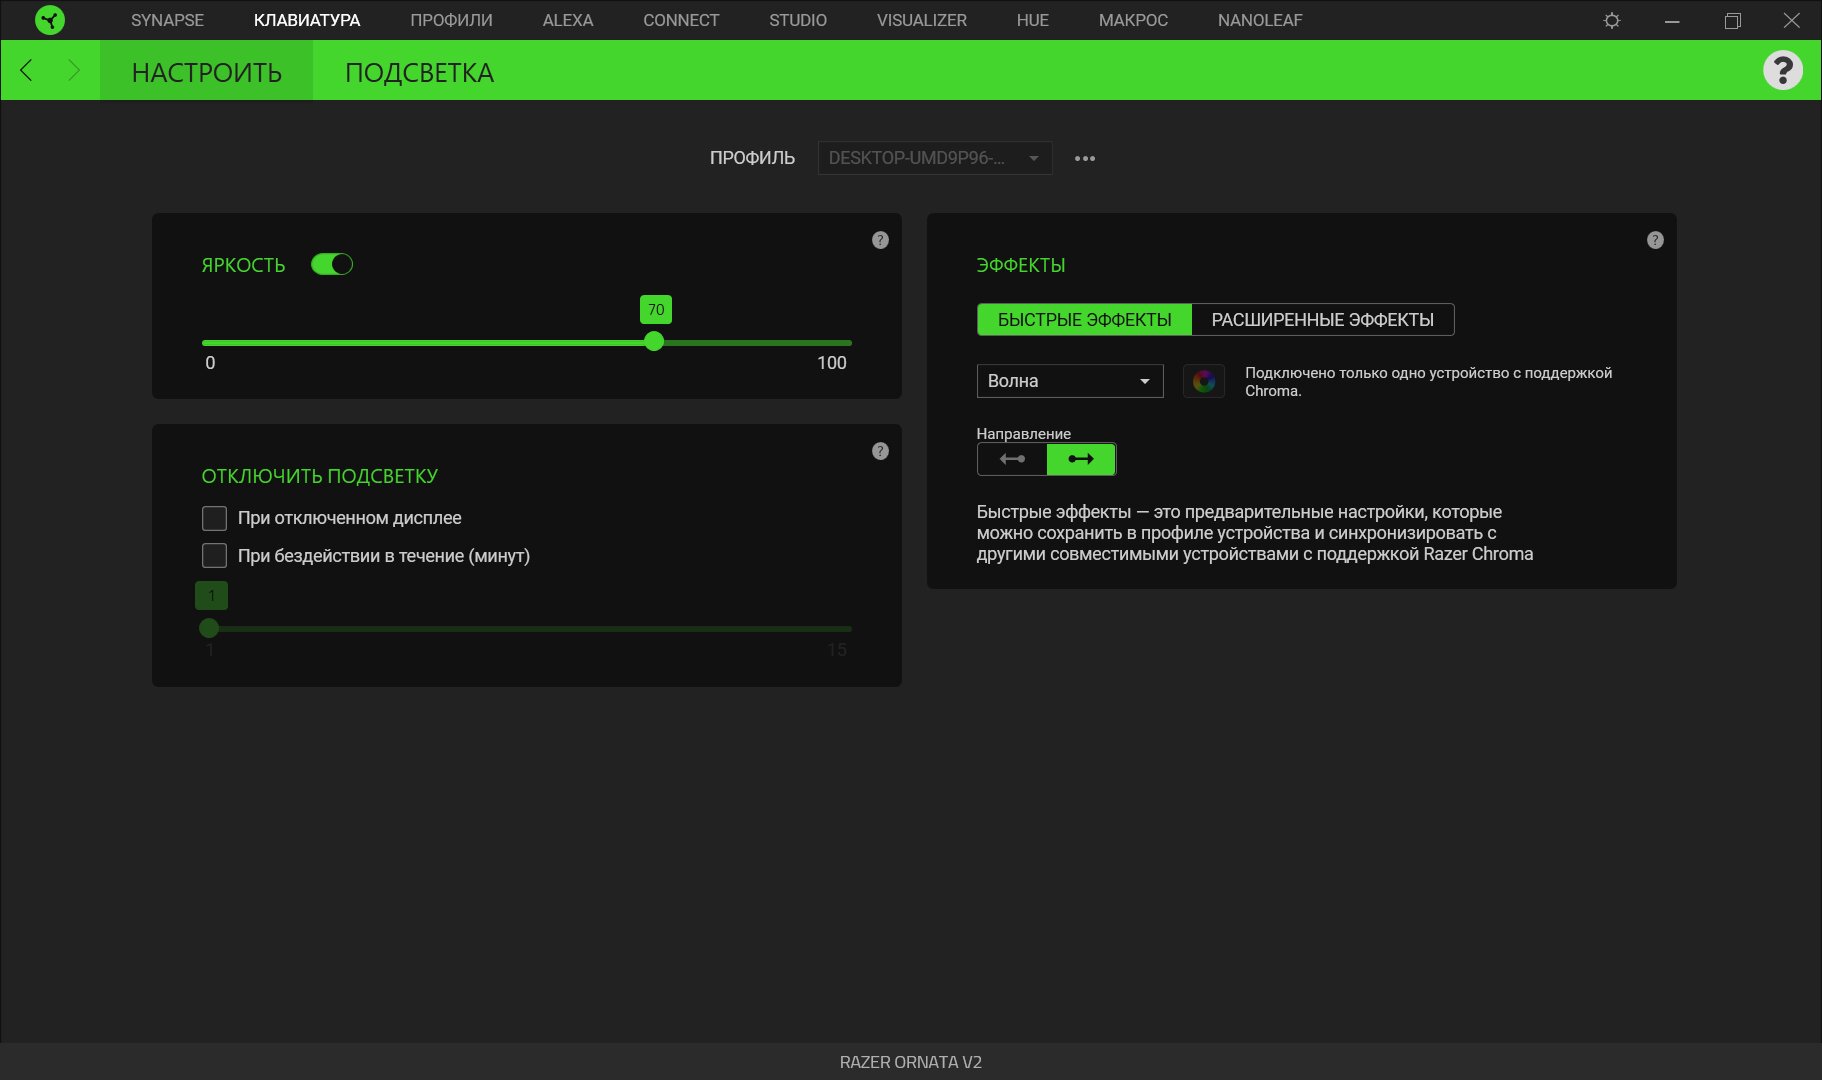
Task: Select the ПОДСВЕТКА subtab
Action: (419, 72)
